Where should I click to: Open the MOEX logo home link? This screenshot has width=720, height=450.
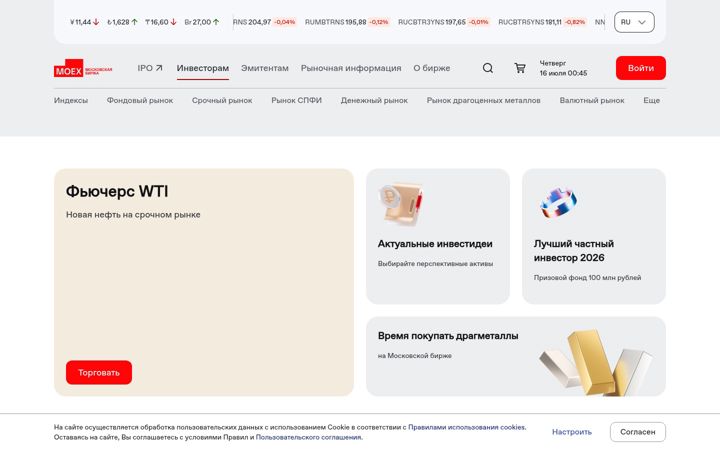pos(83,68)
